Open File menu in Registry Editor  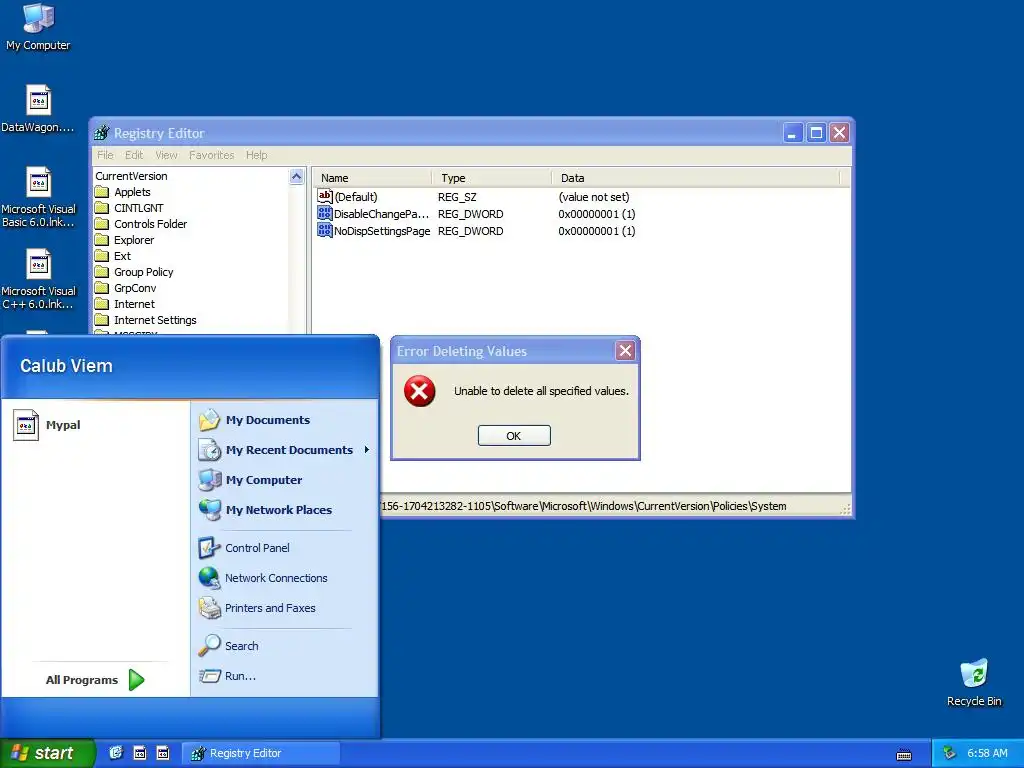(105, 155)
